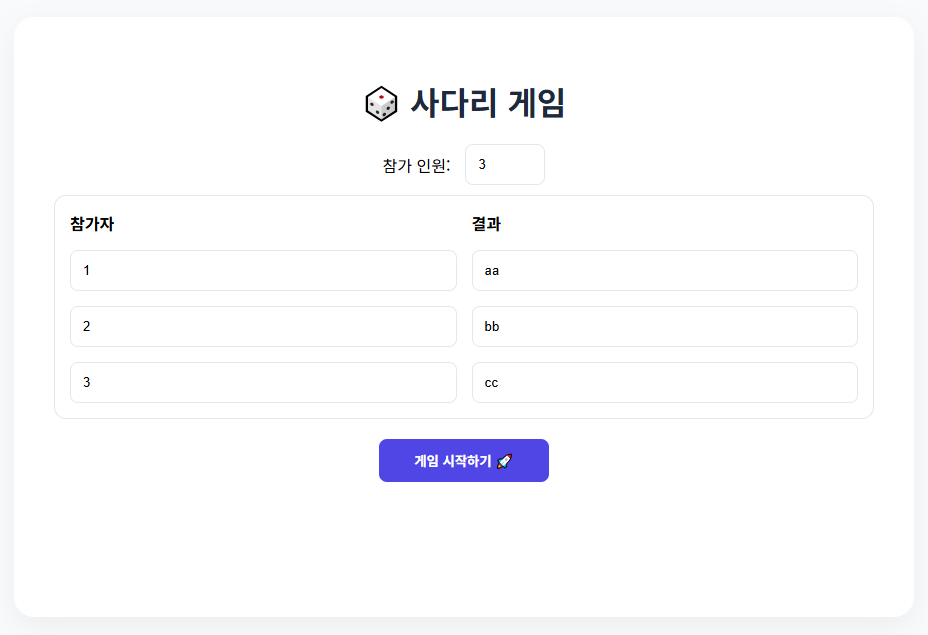928x635 pixels.
Task: Select the result field containing aa
Action: (664, 270)
